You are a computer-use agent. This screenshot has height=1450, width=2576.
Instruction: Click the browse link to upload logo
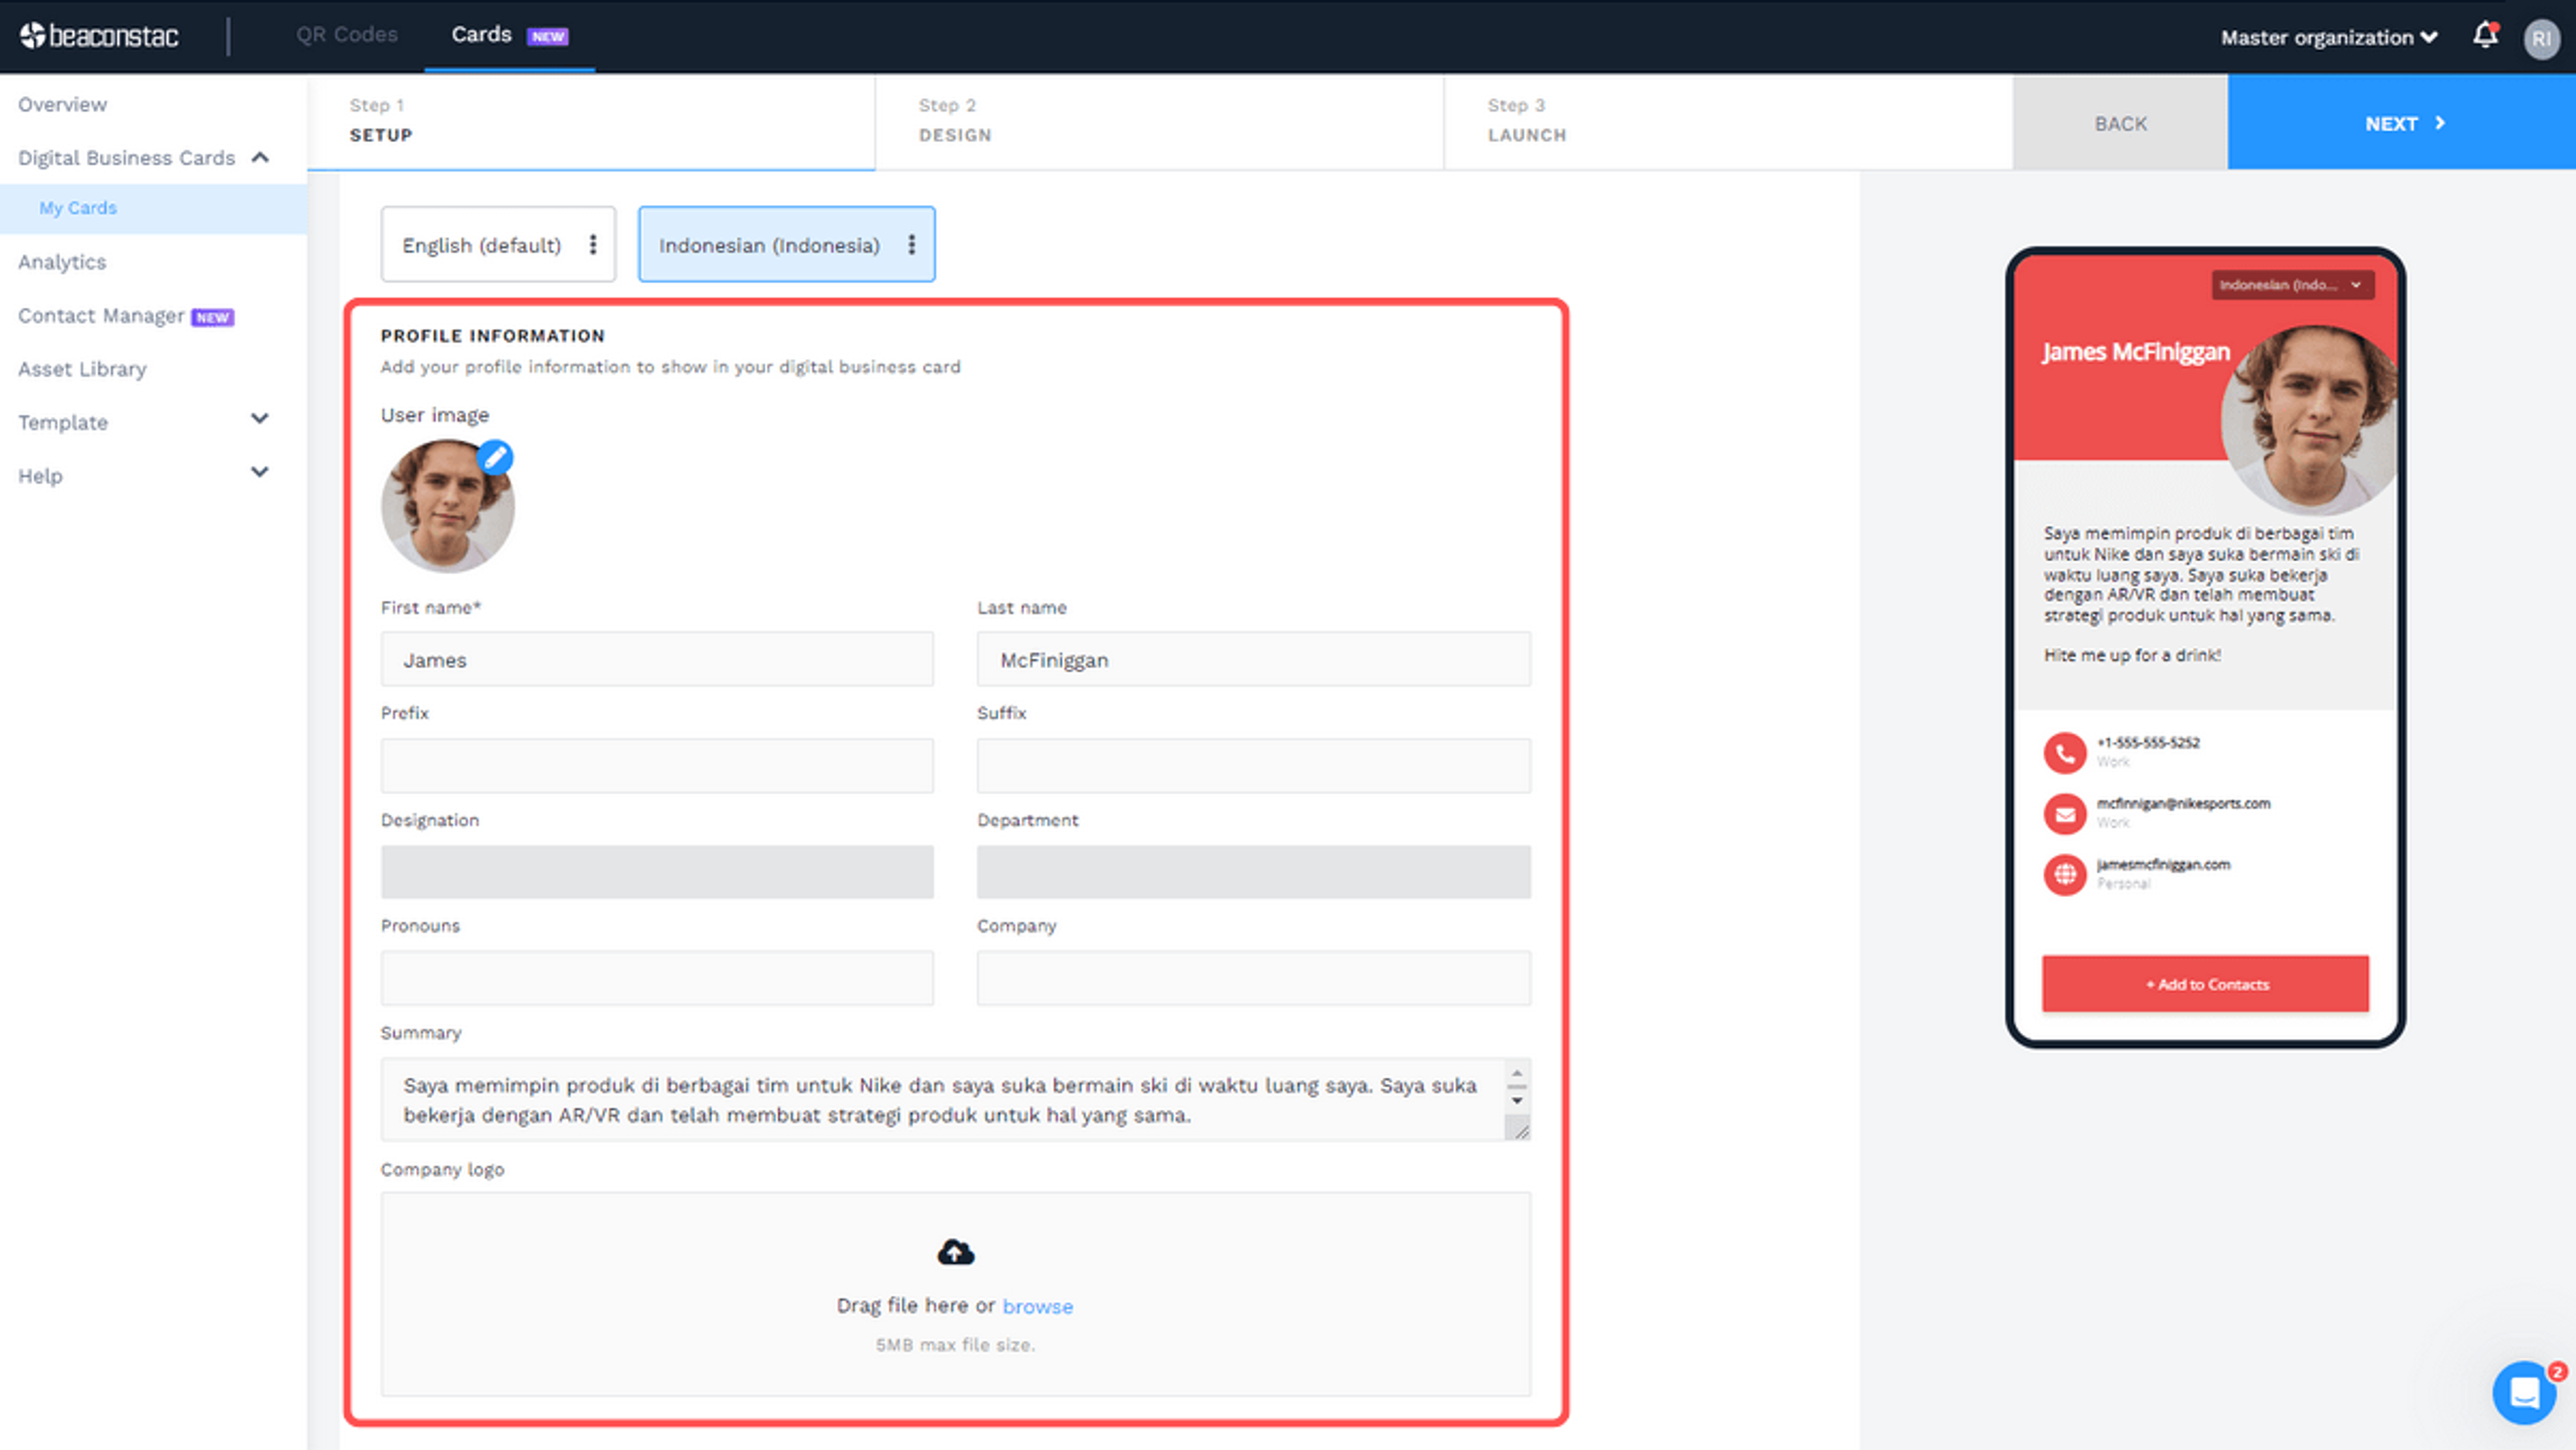point(1037,1306)
